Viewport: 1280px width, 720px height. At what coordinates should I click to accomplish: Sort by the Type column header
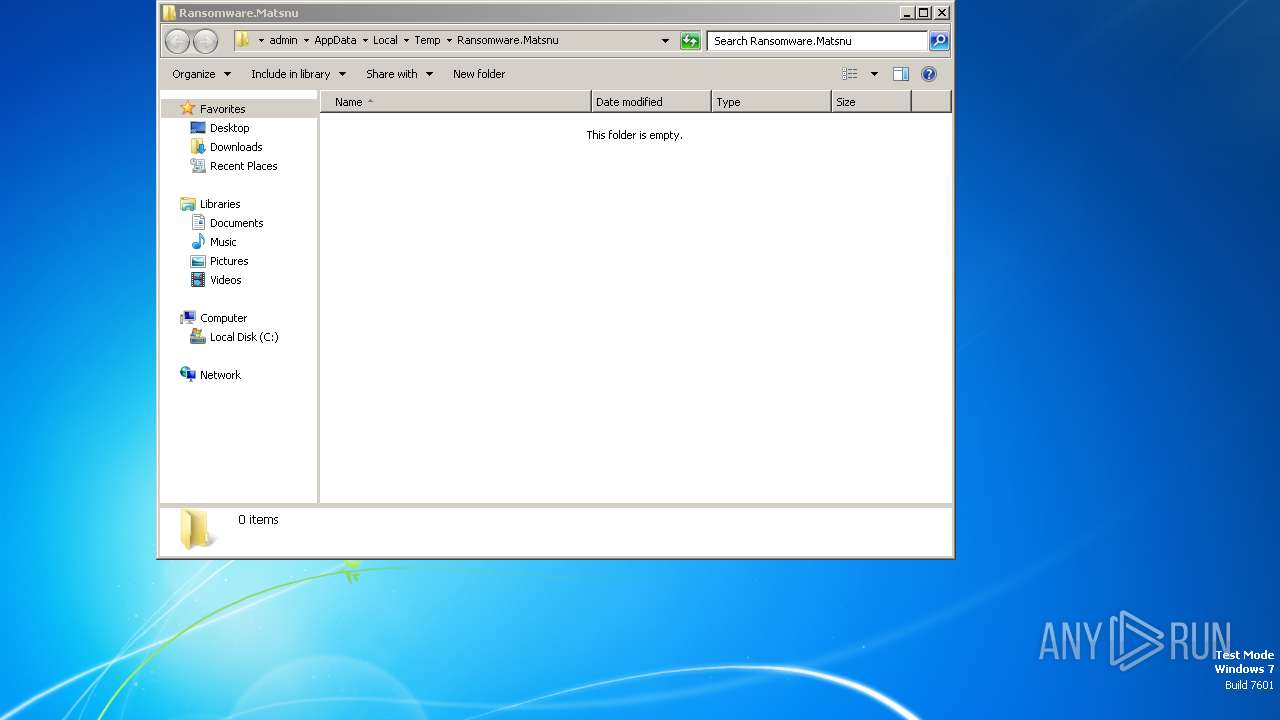click(772, 102)
